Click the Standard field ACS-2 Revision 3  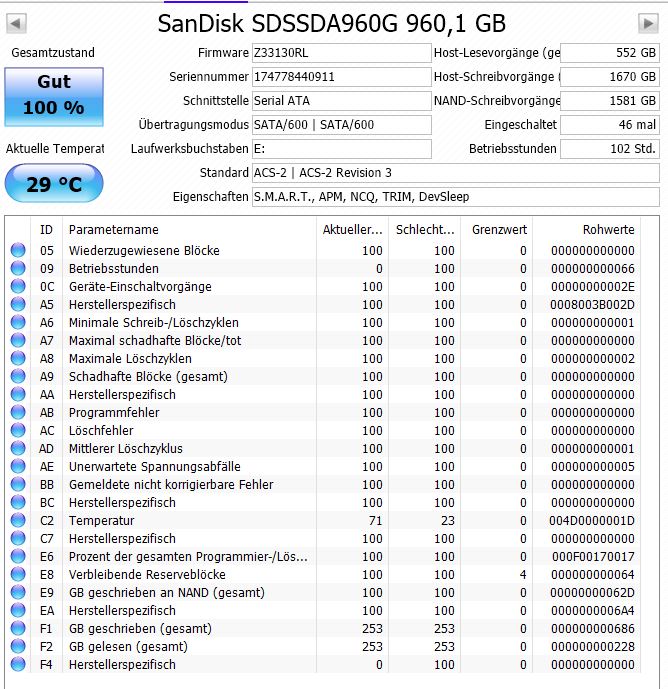point(456,173)
